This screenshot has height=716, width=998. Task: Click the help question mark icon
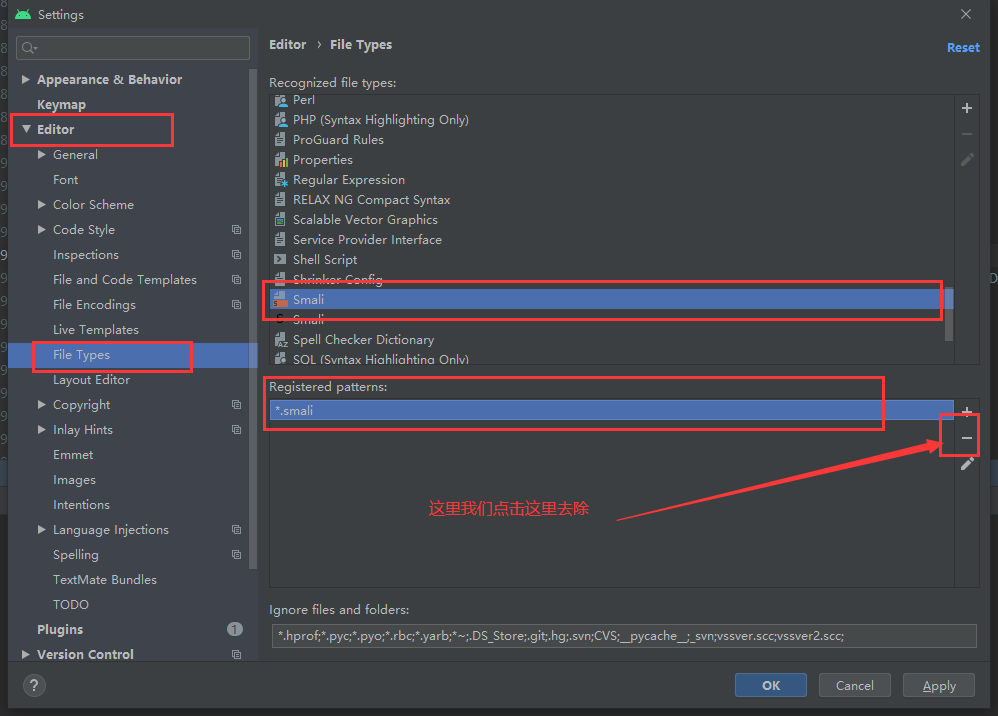coord(34,685)
